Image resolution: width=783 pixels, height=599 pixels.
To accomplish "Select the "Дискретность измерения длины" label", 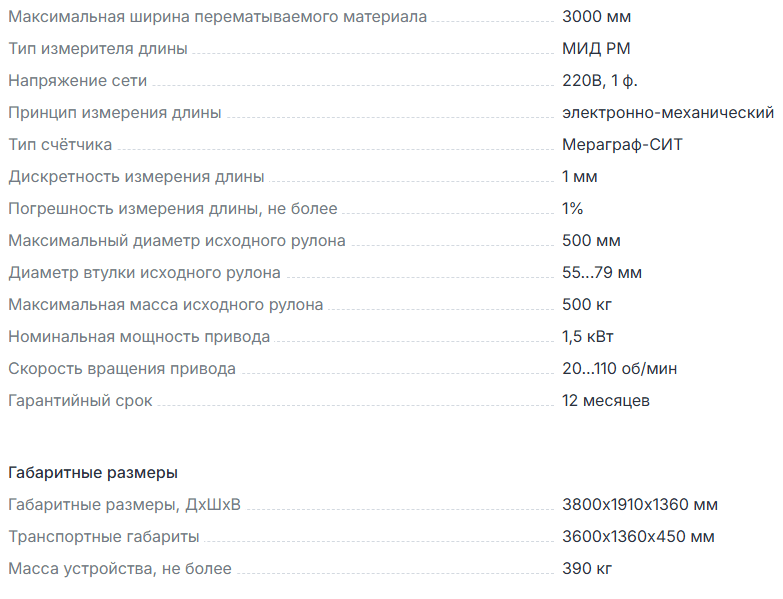I will pyautogui.click(x=136, y=177).
